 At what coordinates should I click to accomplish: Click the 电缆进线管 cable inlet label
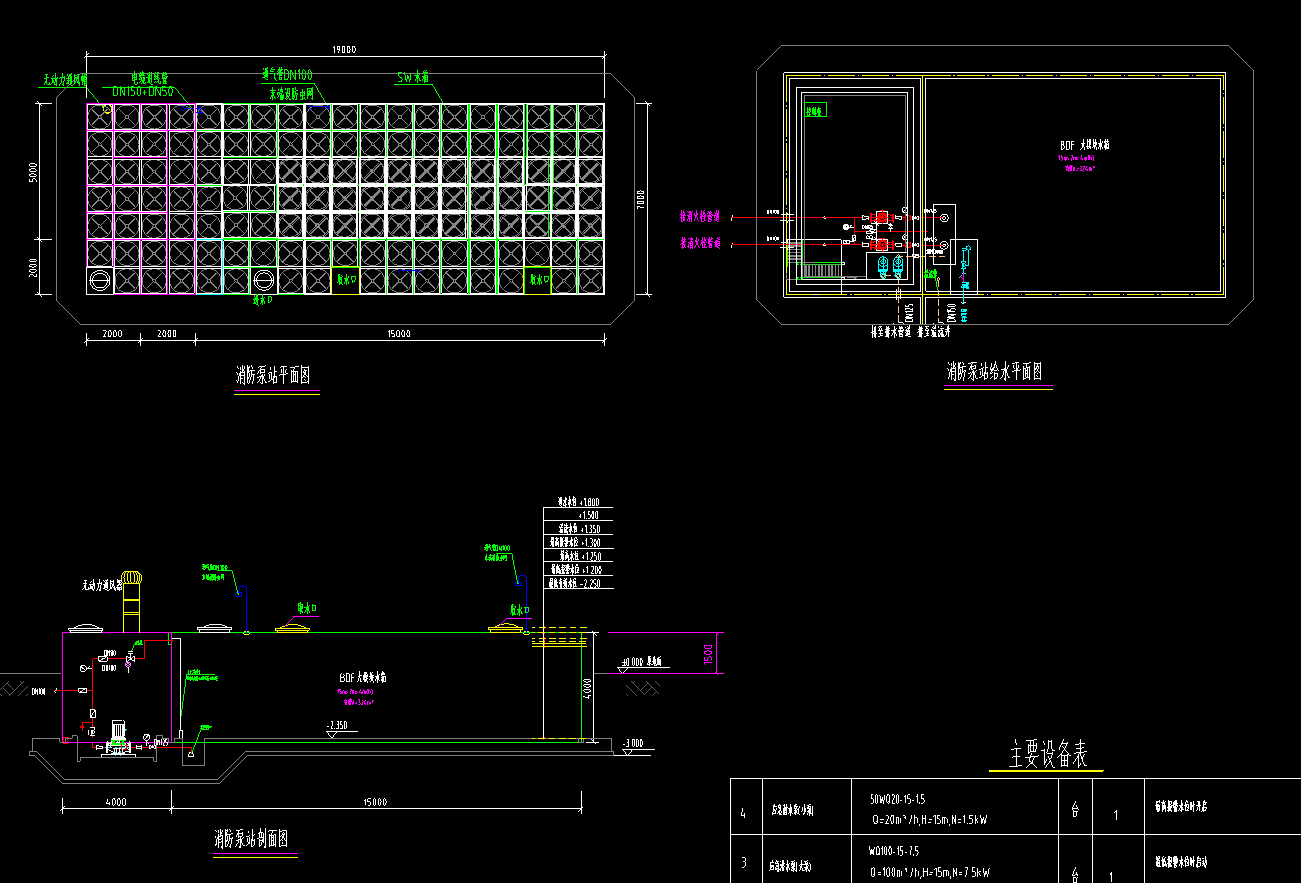[x=149, y=78]
